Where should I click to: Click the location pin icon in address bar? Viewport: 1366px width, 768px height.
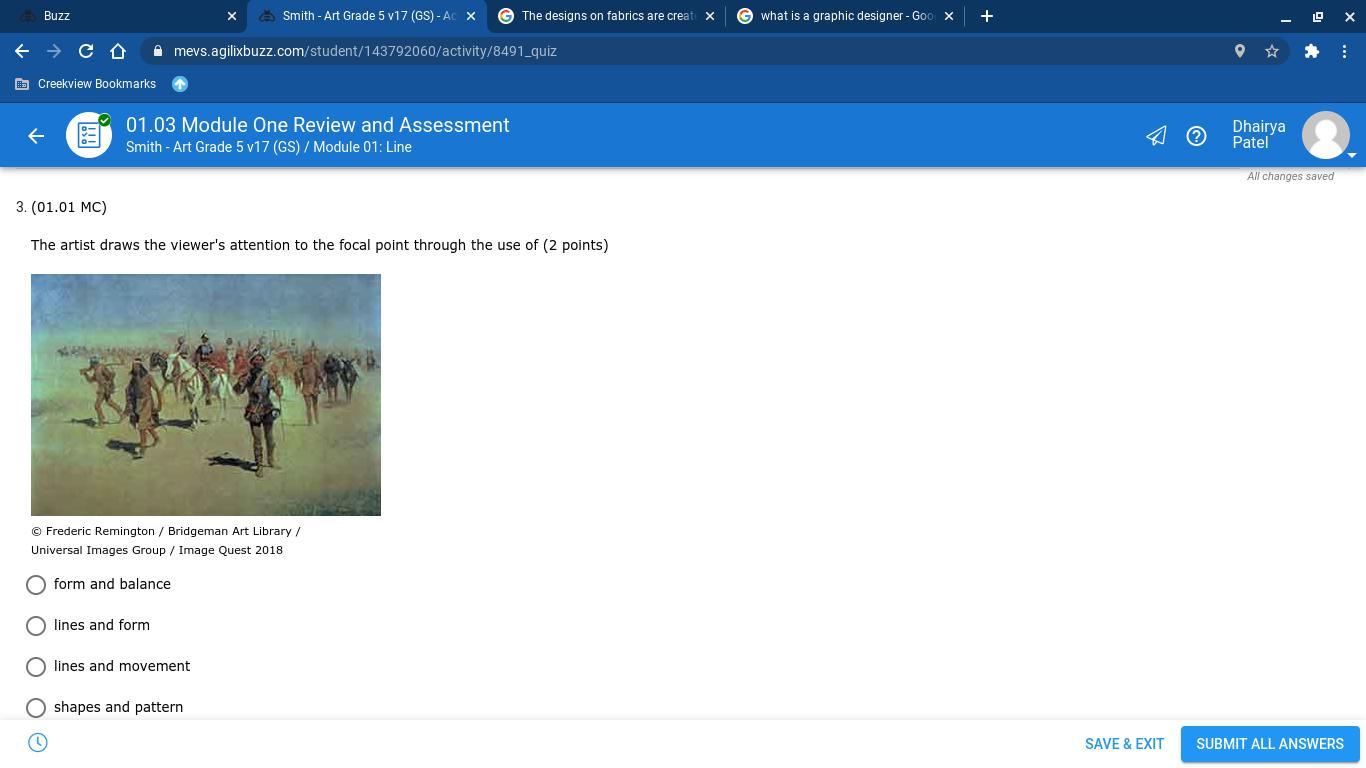point(1240,51)
